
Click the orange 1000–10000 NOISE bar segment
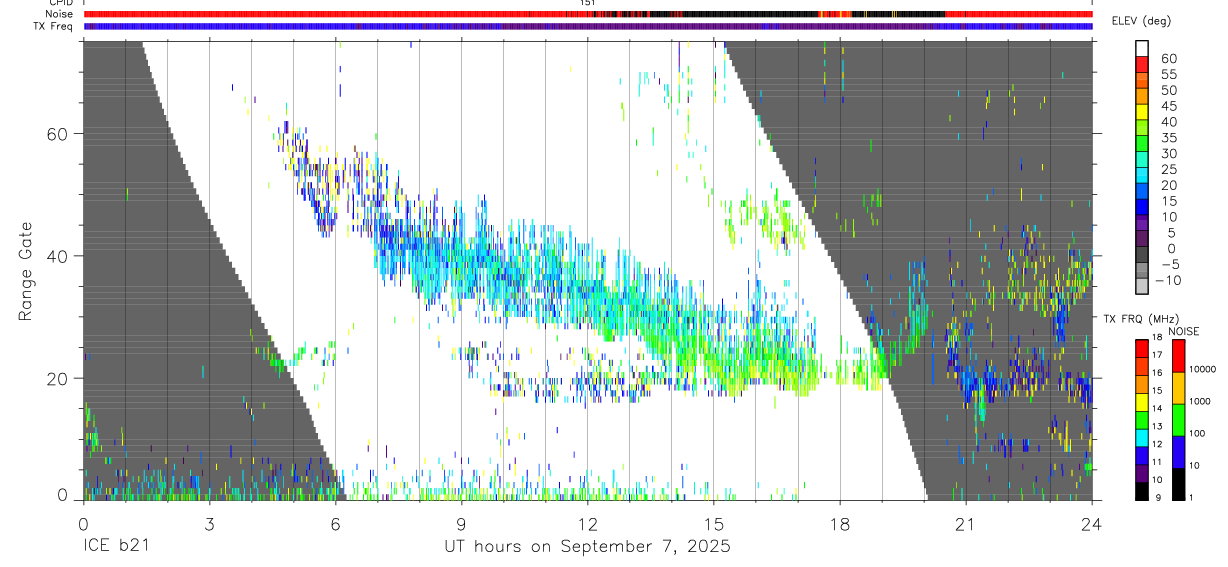pyautogui.click(x=1179, y=388)
